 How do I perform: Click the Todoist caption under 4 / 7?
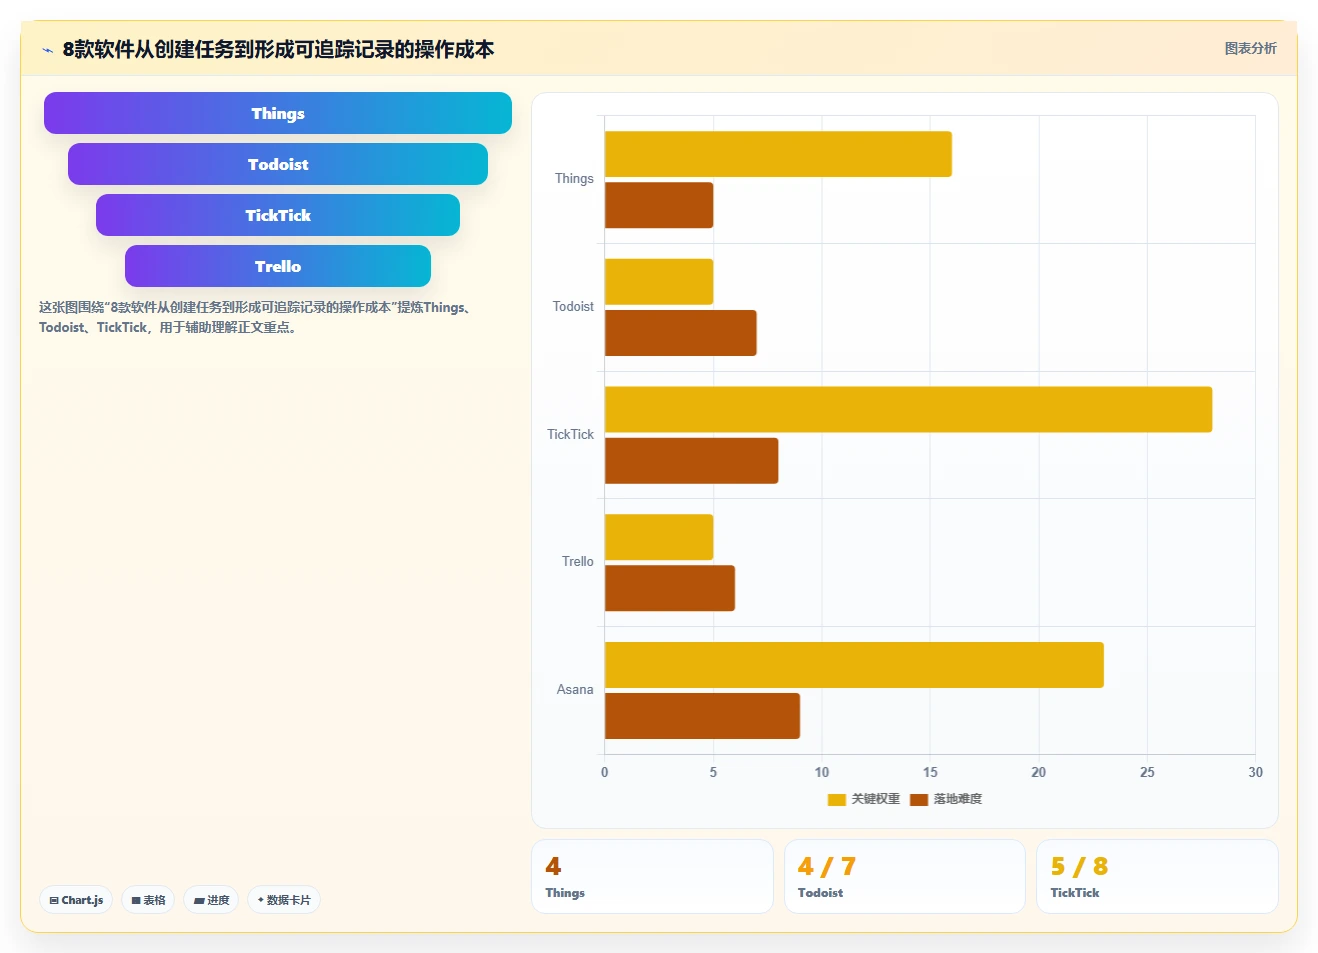click(820, 893)
